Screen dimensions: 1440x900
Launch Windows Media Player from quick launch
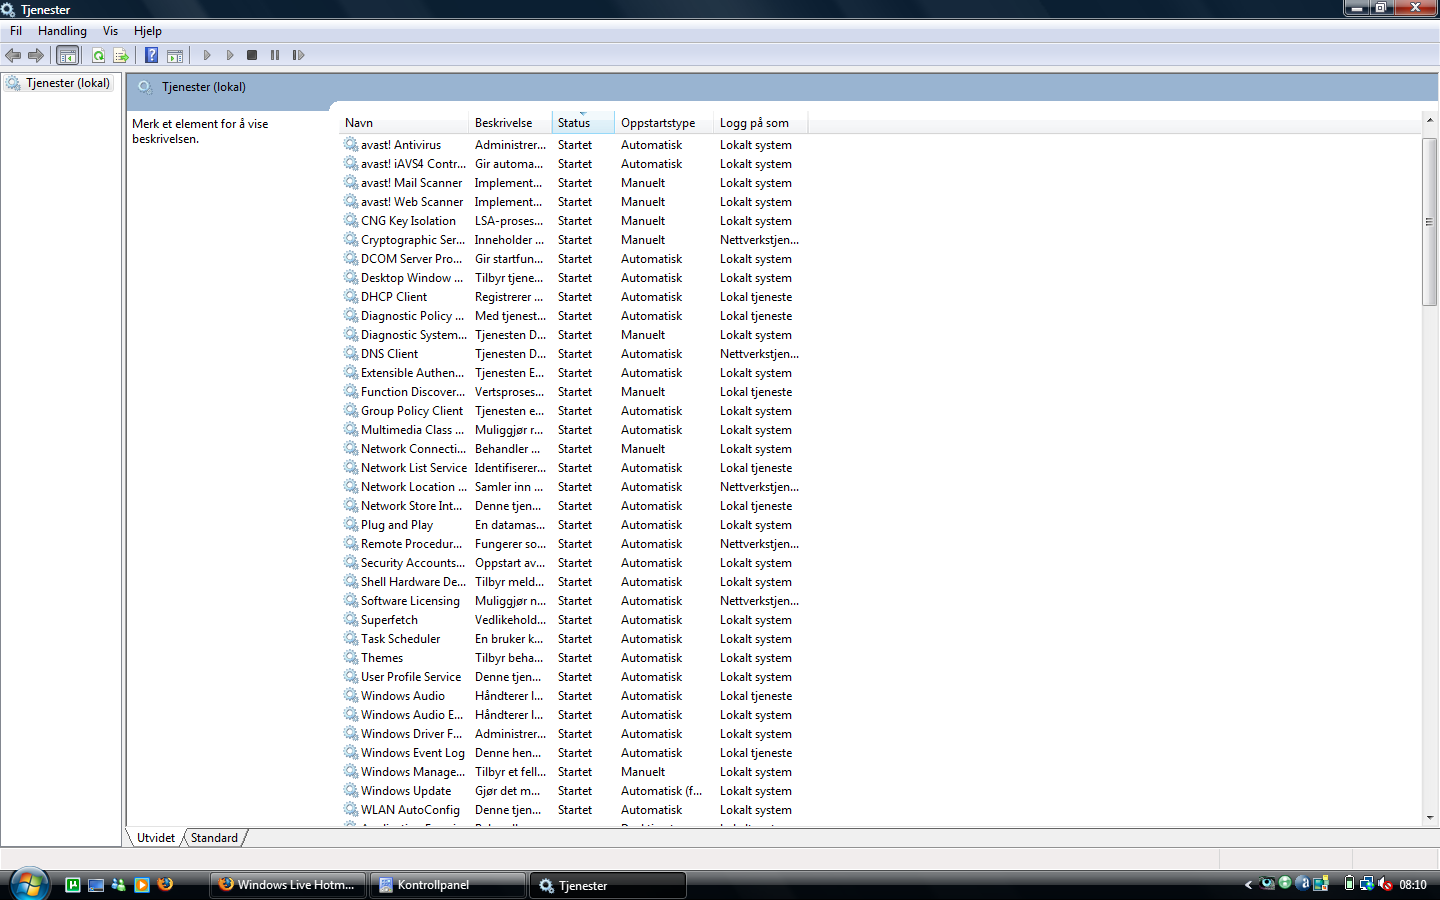(142, 884)
